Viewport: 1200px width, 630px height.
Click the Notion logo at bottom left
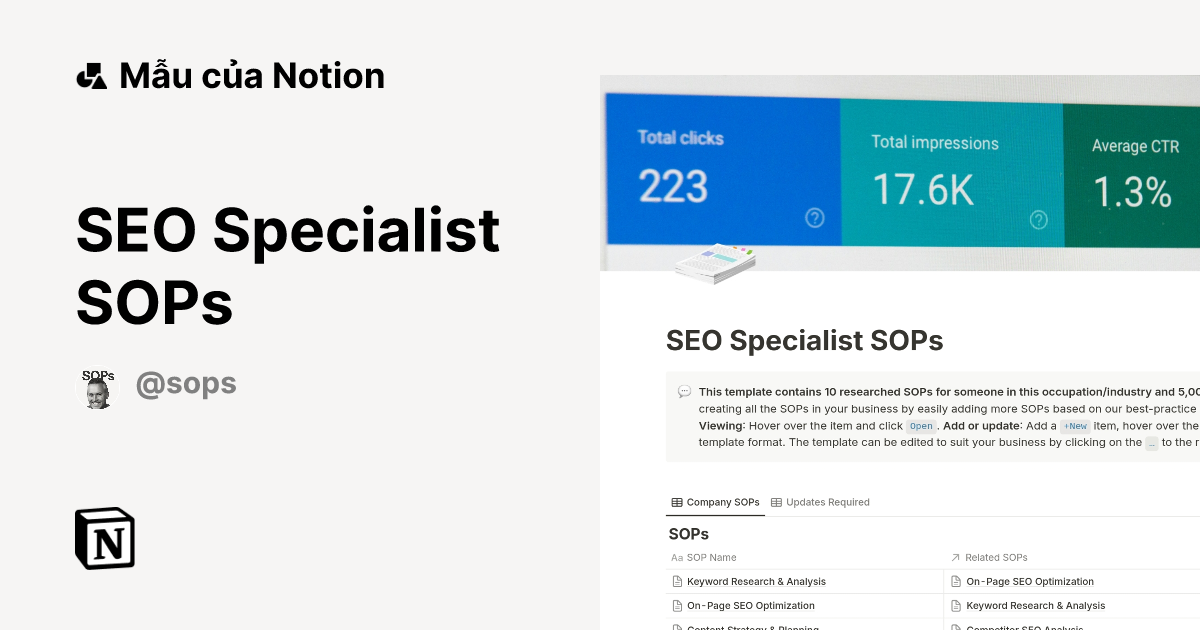tap(105, 538)
